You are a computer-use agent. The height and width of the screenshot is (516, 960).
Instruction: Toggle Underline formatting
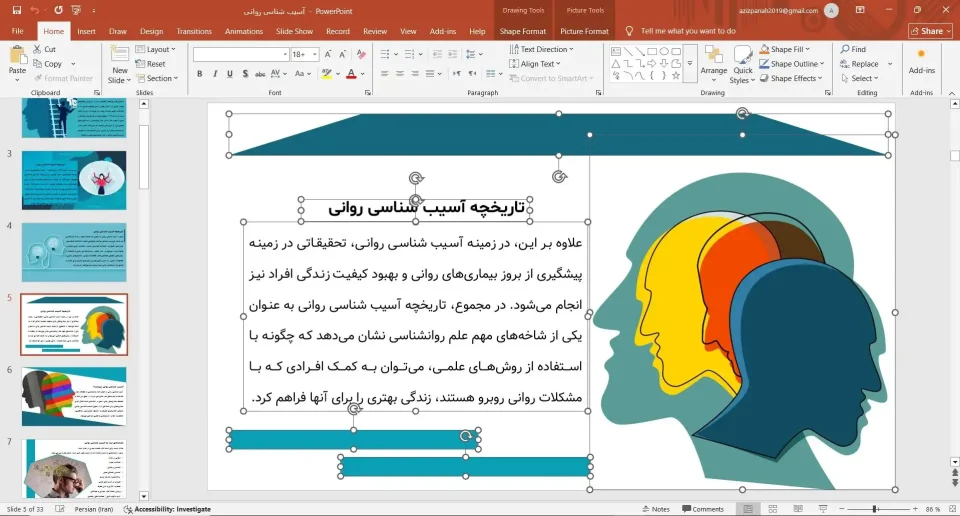(x=230, y=73)
